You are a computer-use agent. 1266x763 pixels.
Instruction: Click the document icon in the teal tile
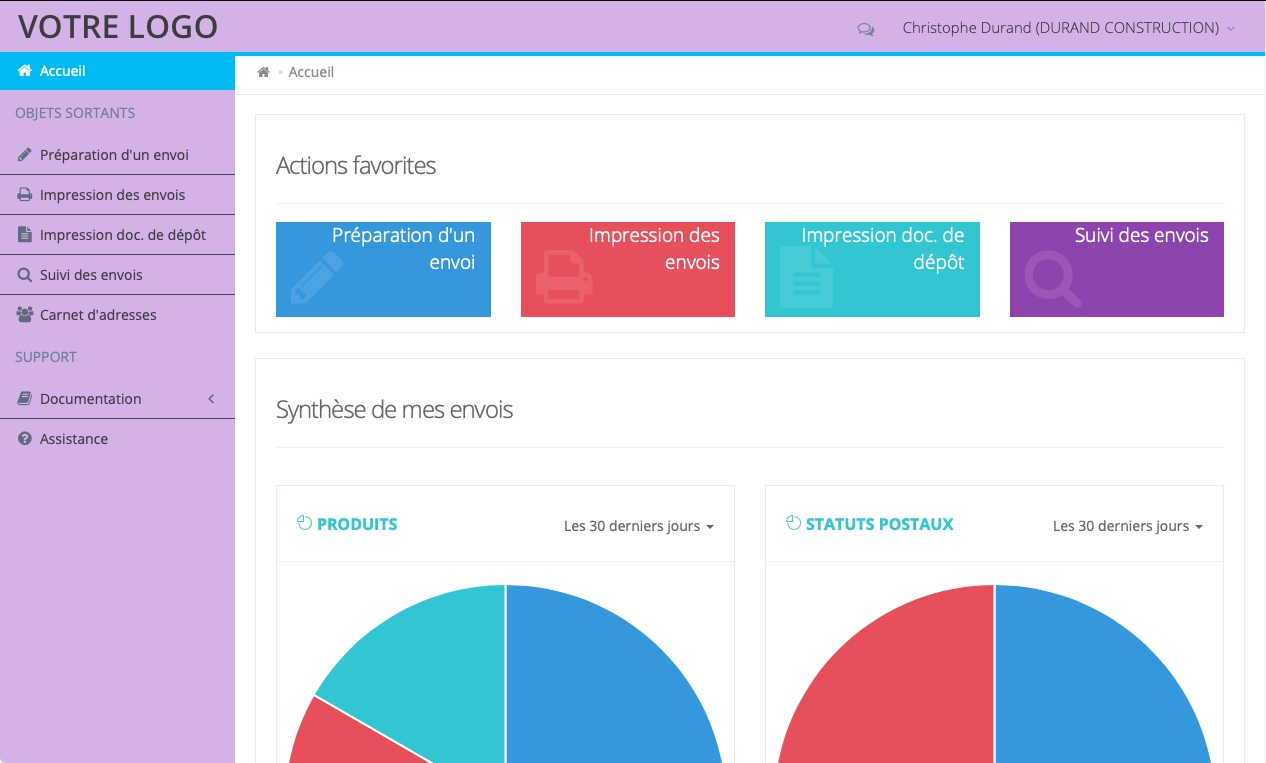click(x=806, y=277)
